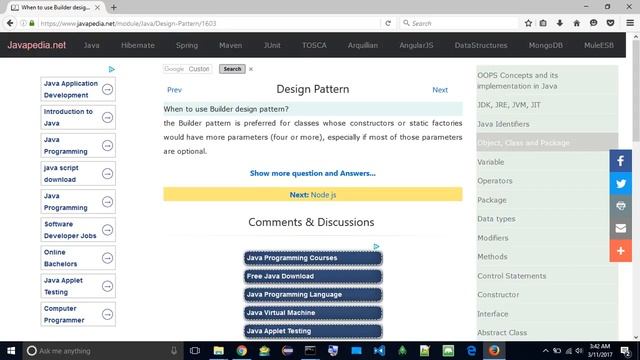Expand the Software Developer Jobs ad arrow
The image size is (640, 360).
[x=107, y=230]
